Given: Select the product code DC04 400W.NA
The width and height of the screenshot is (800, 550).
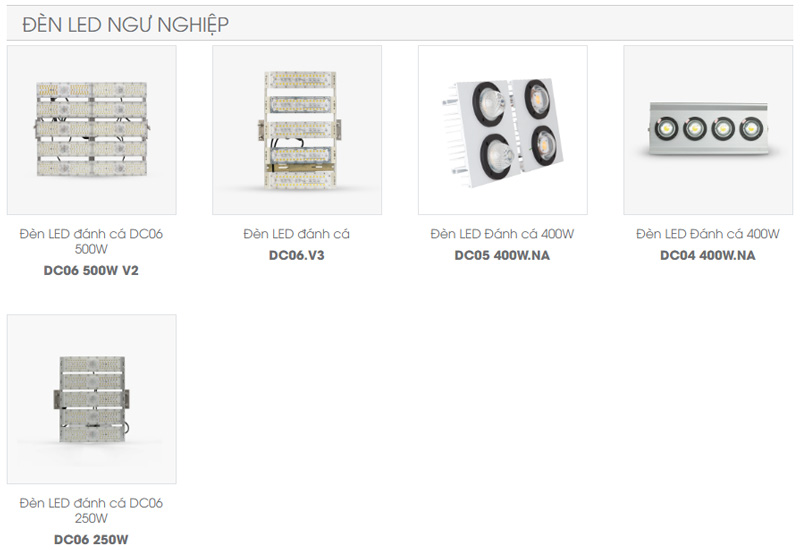Looking at the screenshot, I should pyautogui.click(x=708, y=255).
